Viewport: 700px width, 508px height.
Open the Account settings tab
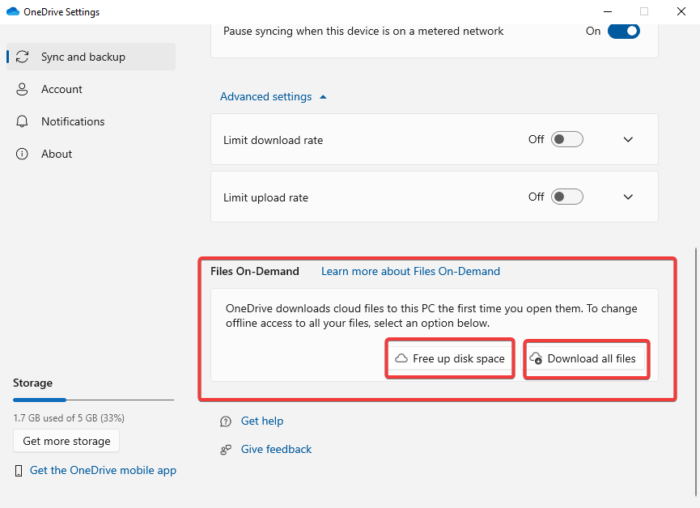pyautogui.click(x=61, y=89)
